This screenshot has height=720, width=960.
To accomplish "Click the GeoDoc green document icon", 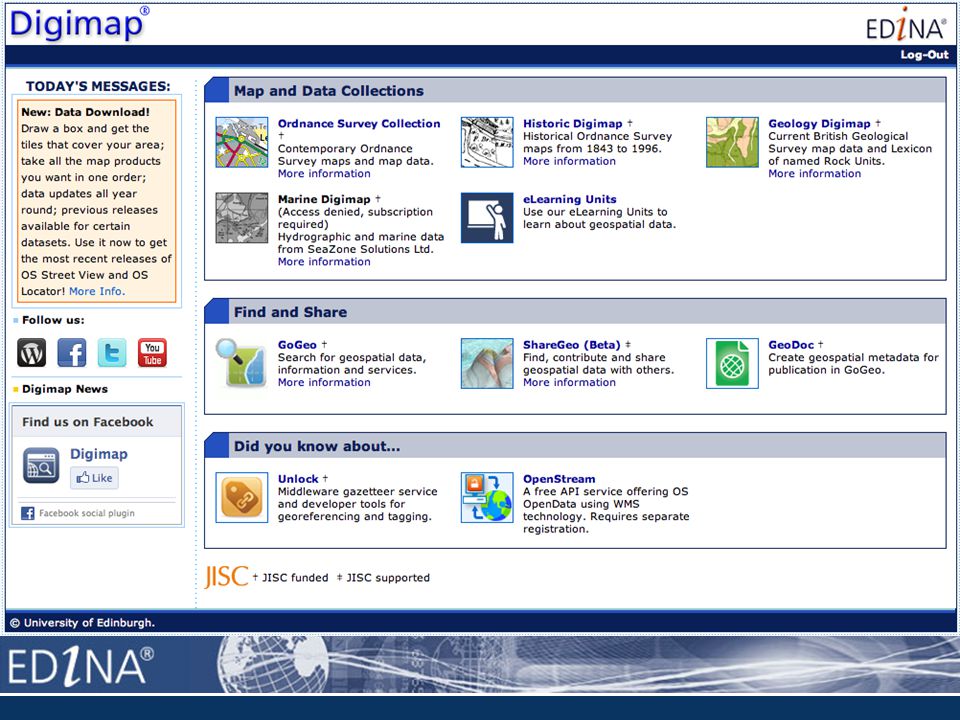I will 732,363.
